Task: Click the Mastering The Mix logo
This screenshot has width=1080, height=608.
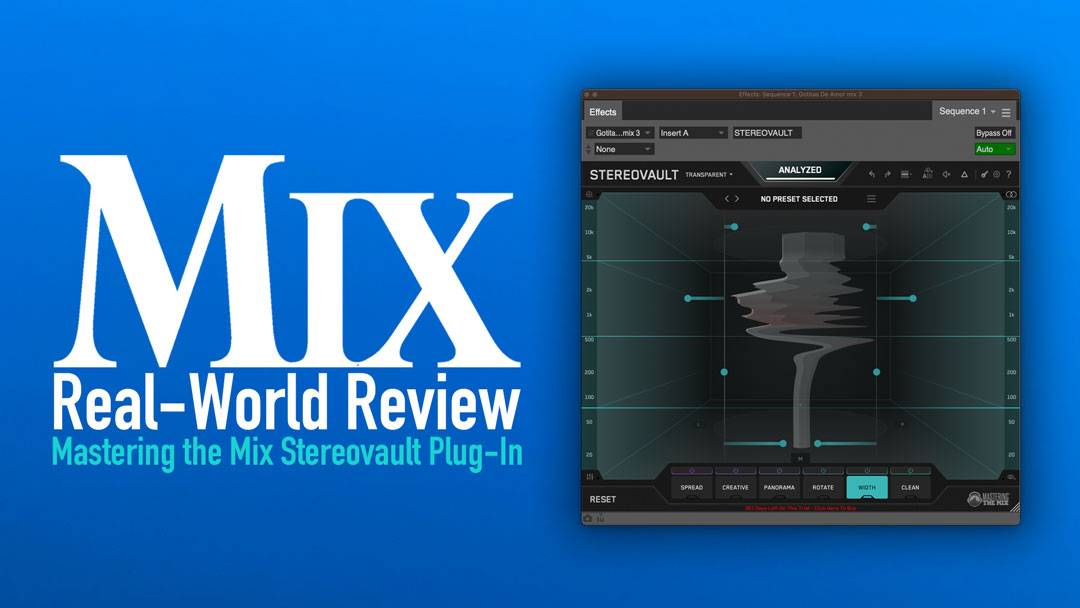Action: [988, 499]
